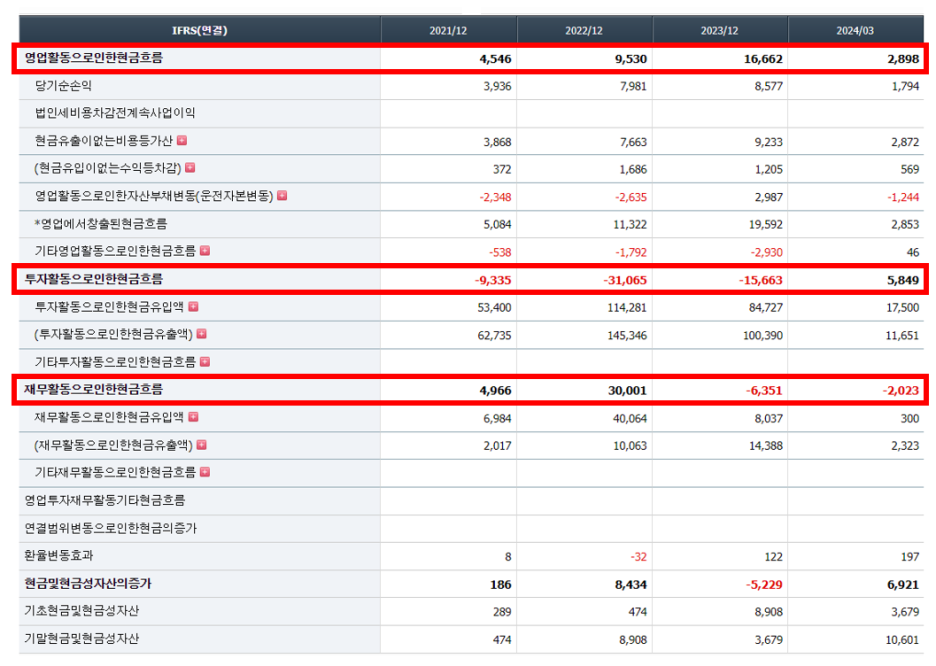This screenshot has width=936, height=666.
Task: Click financing outflow value 14,388
Action: [x=766, y=446]
